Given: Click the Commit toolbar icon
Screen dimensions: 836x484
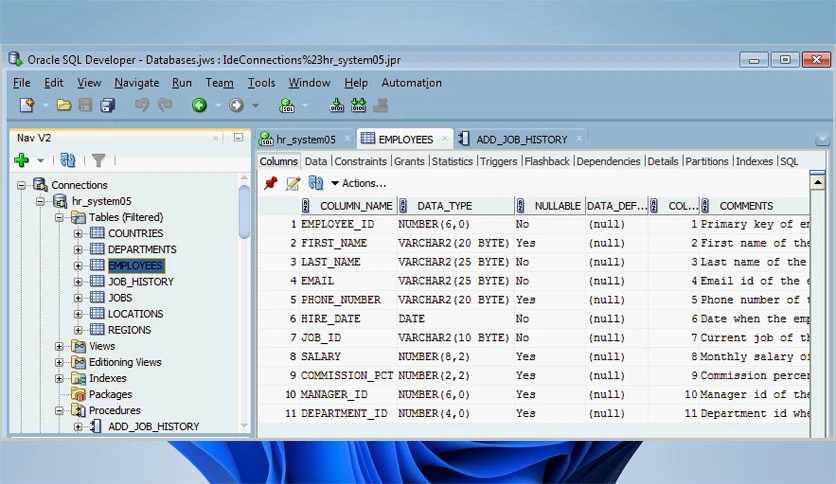Looking at the screenshot, I should tap(336, 105).
